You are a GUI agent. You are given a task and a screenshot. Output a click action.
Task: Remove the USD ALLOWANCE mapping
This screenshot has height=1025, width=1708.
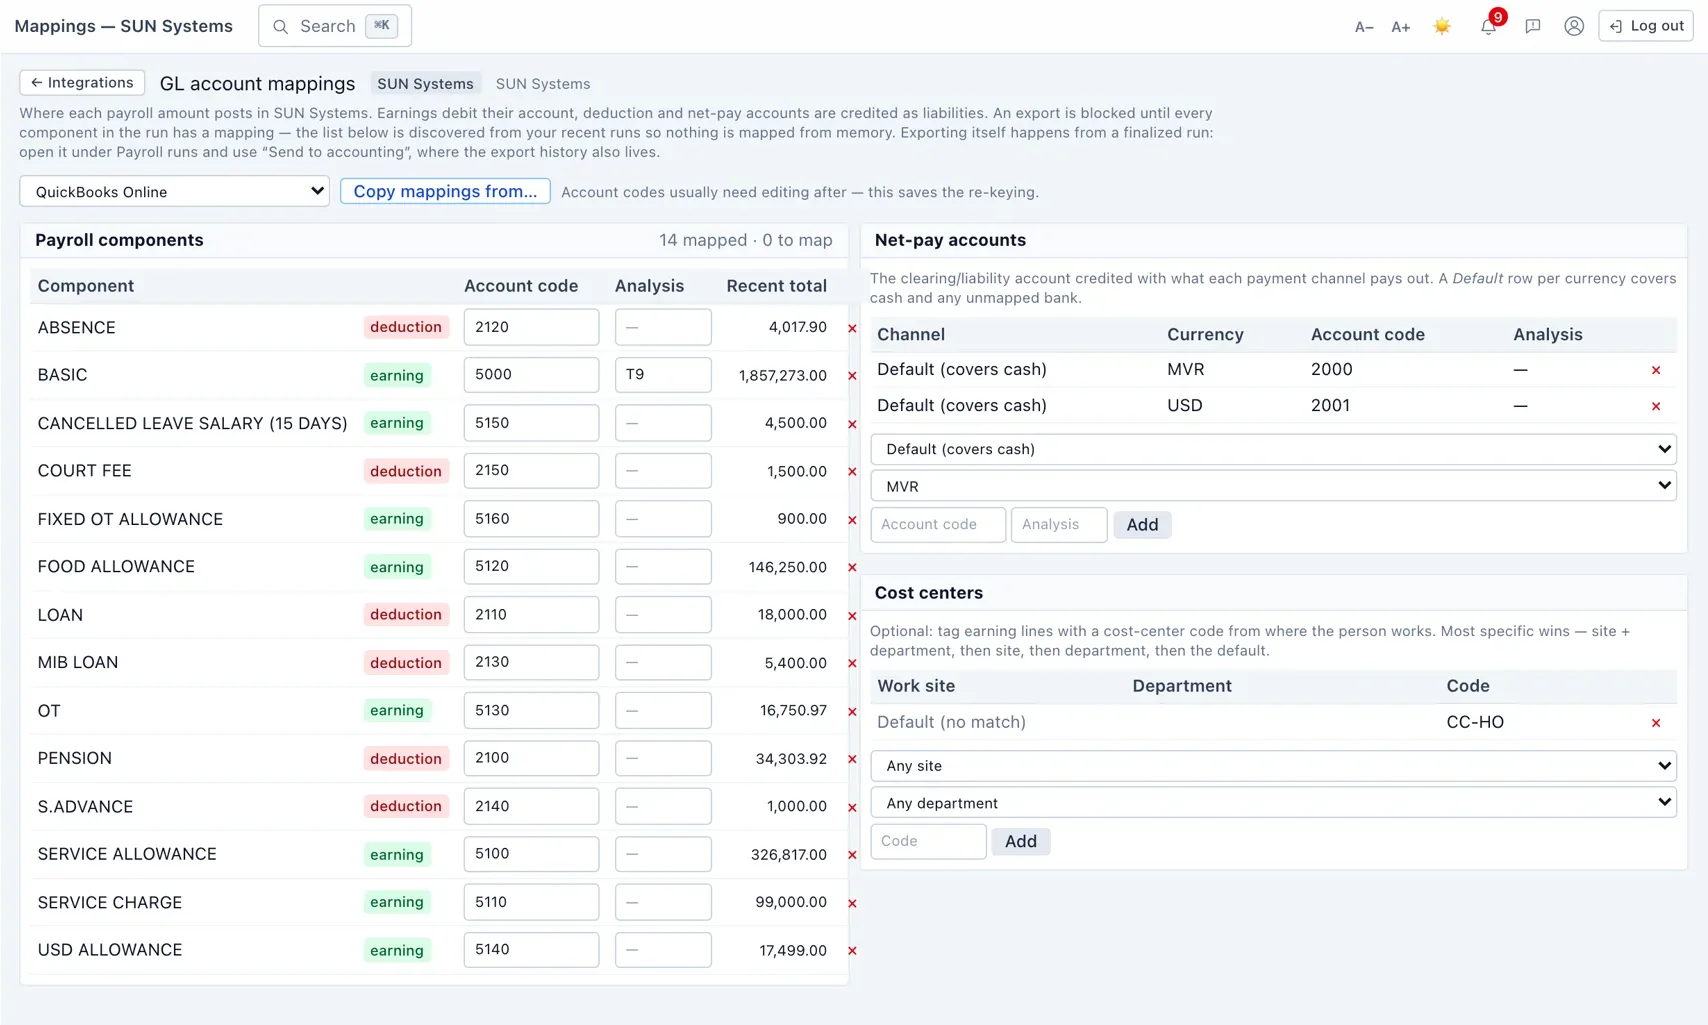pos(852,951)
